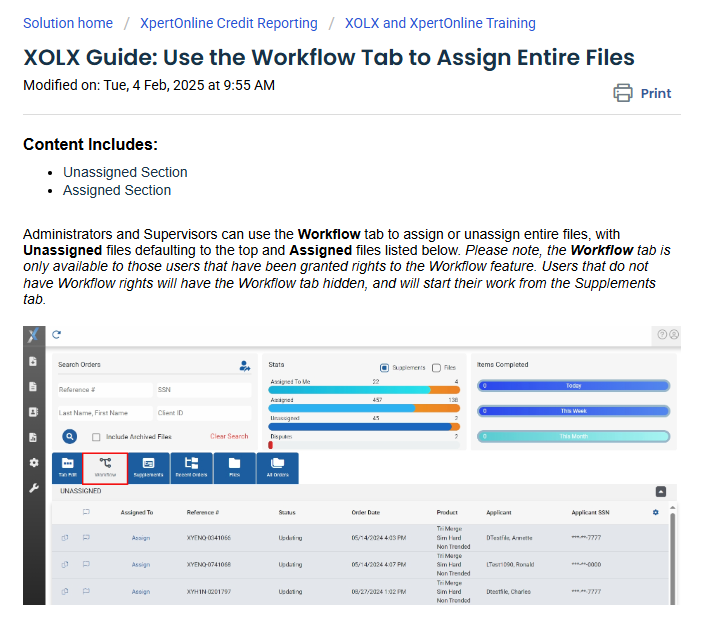Image resolution: width=702 pixels, height=621 pixels.
Task: Click notes flag icon in XYENQ-0341066 row
Action: [x=86, y=538]
